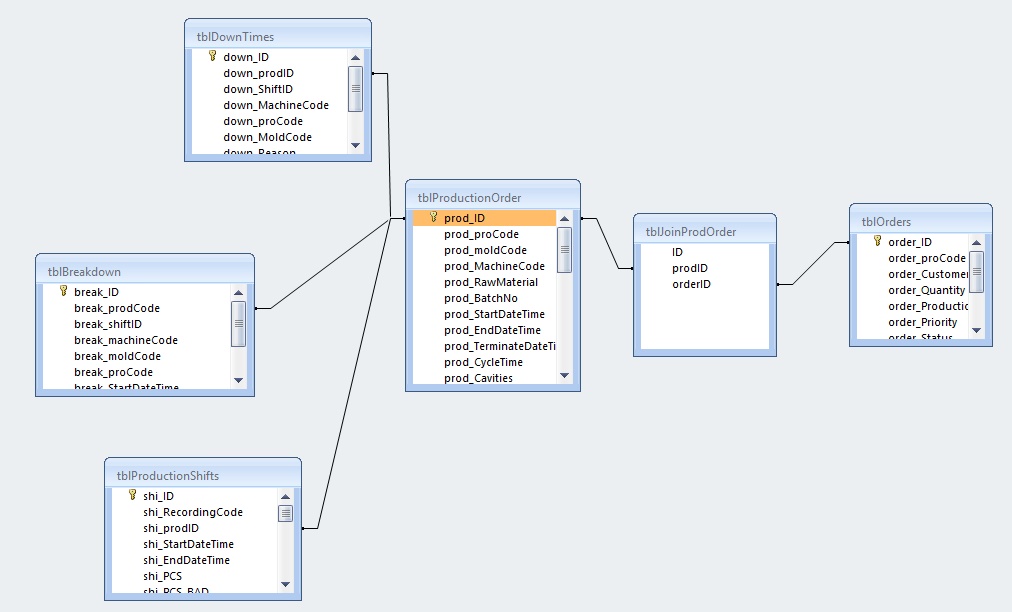Select the order_proCode field
The height and width of the screenshot is (612, 1012).
click(x=927, y=258)
